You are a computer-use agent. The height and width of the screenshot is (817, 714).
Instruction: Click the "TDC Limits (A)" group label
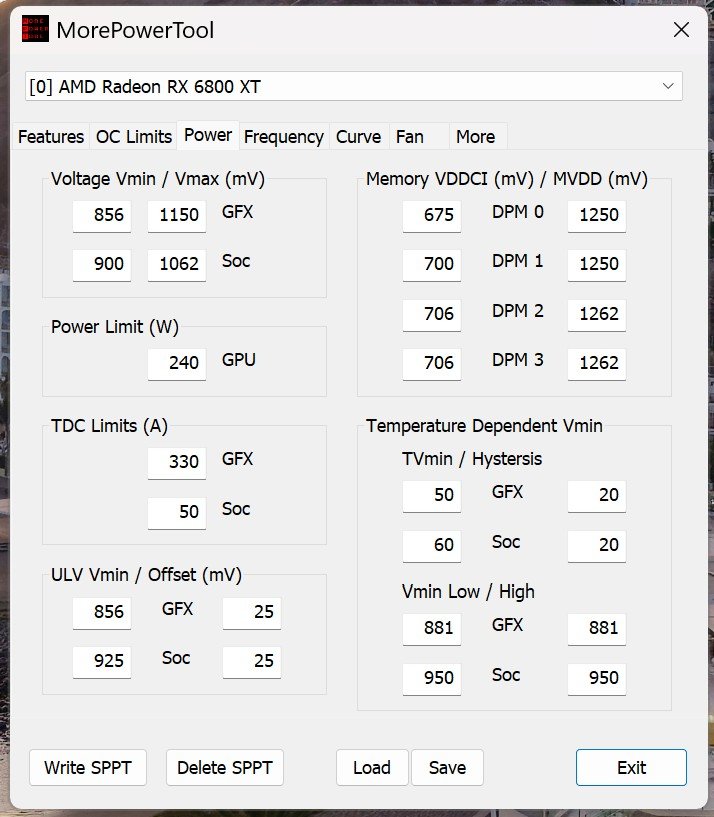pos(109,426)
